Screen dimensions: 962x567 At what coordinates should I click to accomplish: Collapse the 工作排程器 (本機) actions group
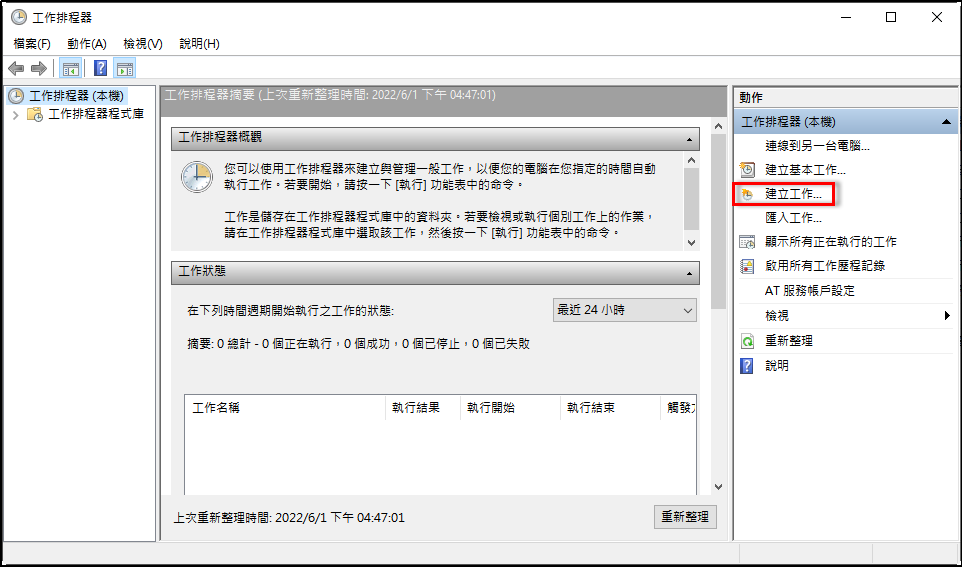945,122
